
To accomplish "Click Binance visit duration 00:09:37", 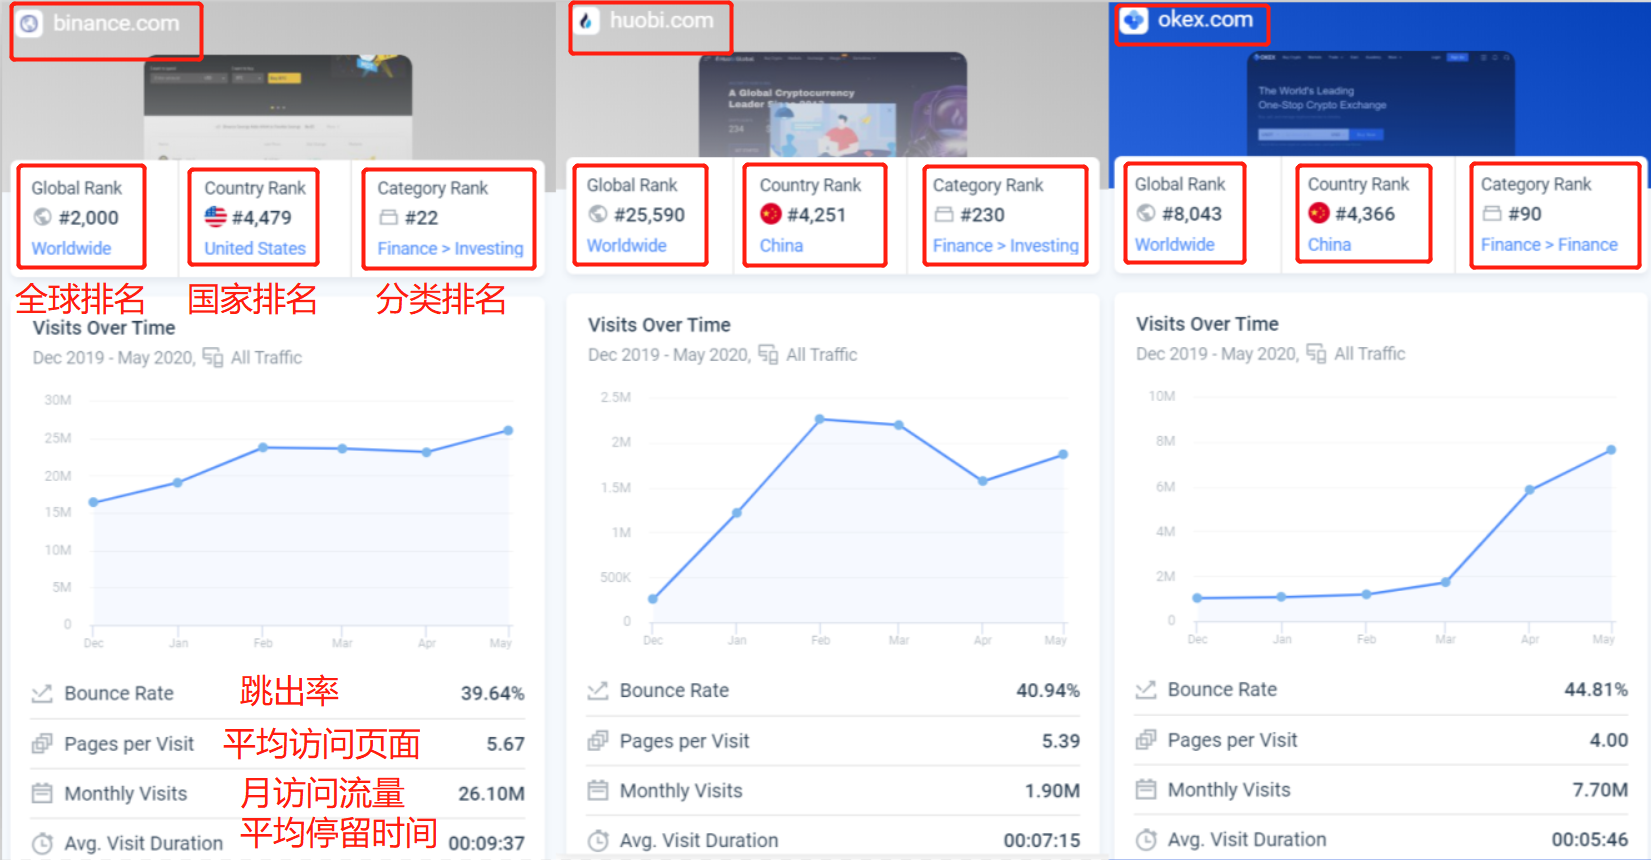I will [486, 843].
